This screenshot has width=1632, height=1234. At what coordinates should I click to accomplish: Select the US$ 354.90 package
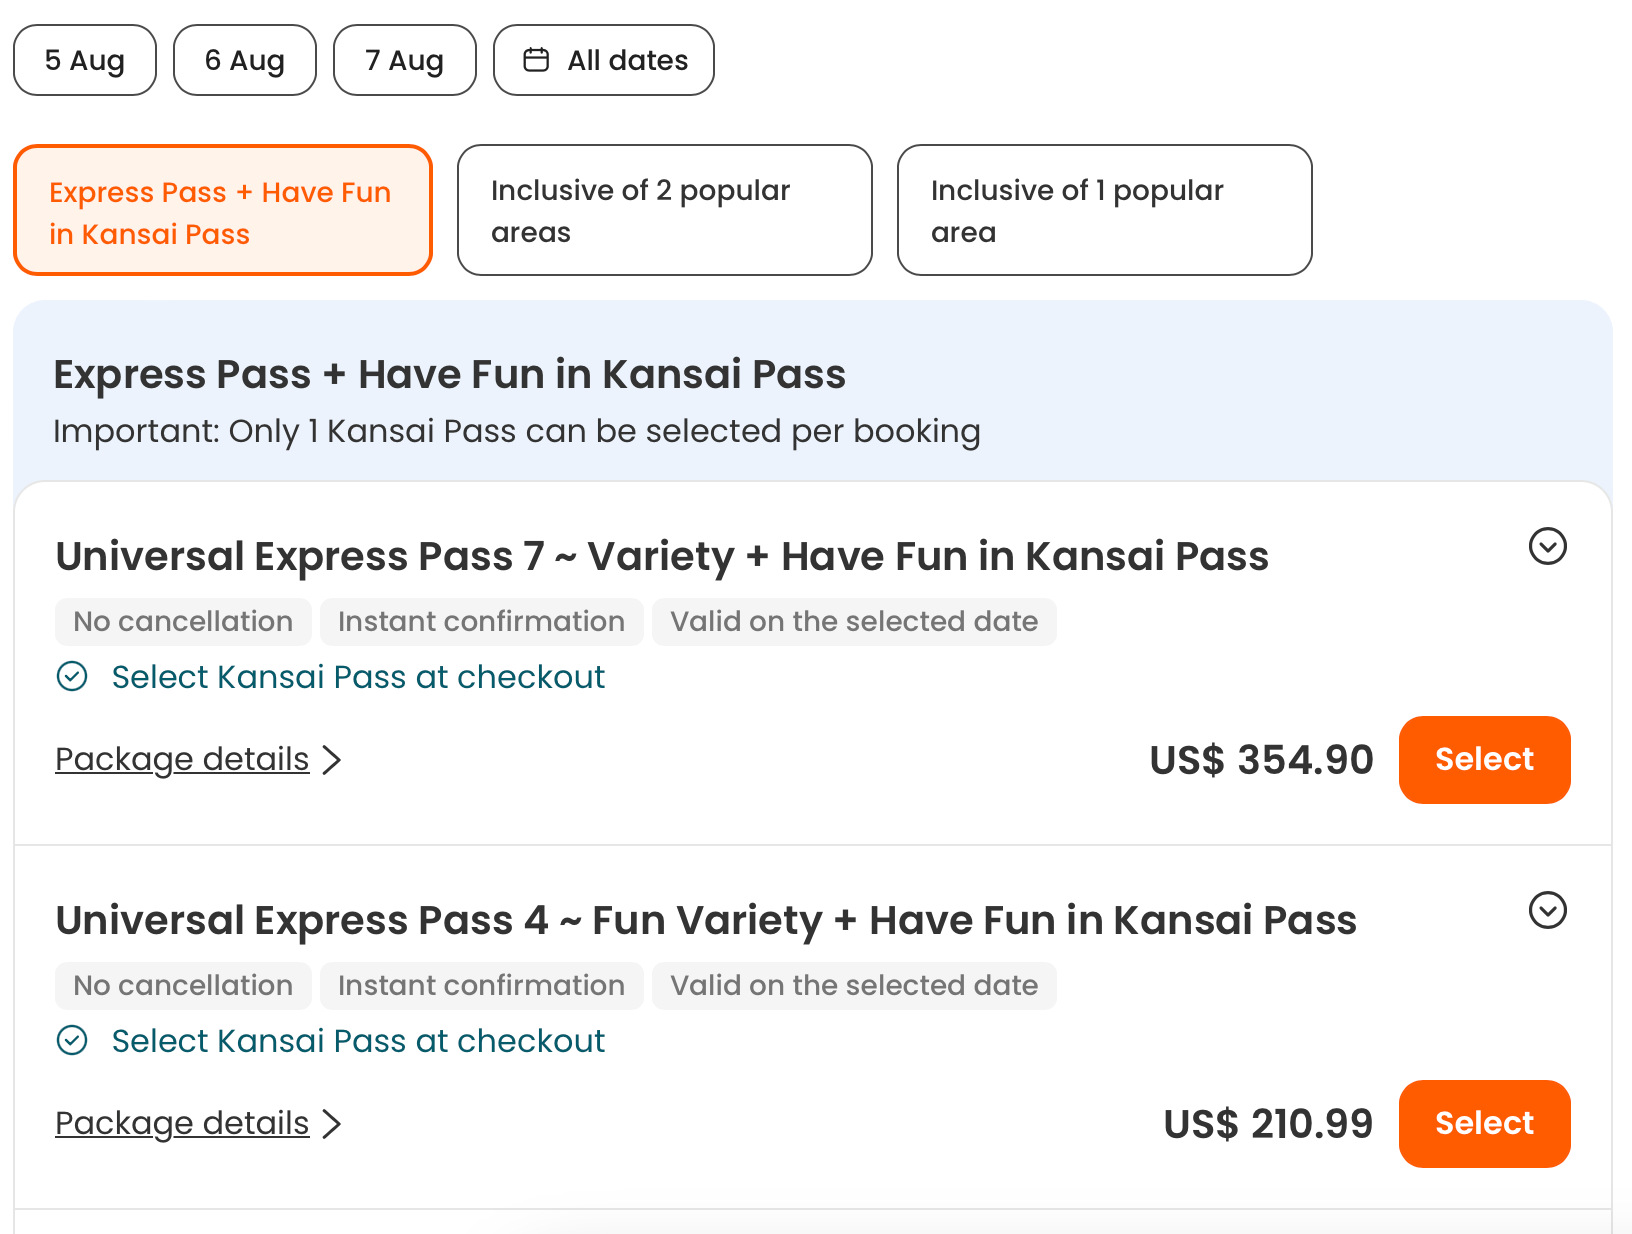pos(1484,760)
